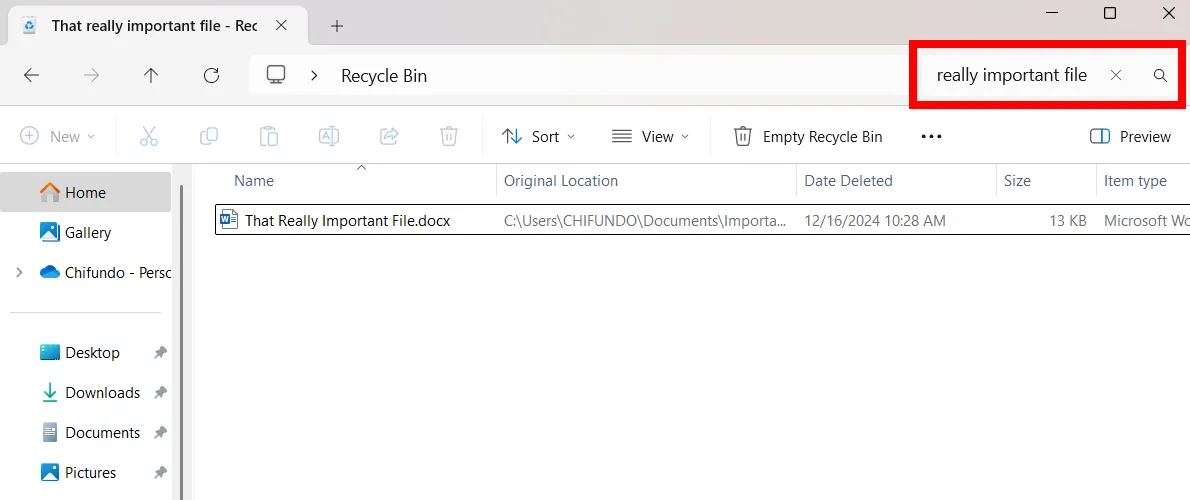Click the Microsoft Wo item type cell
This screenshot has height=500, width=1190.
point(1146,221)
